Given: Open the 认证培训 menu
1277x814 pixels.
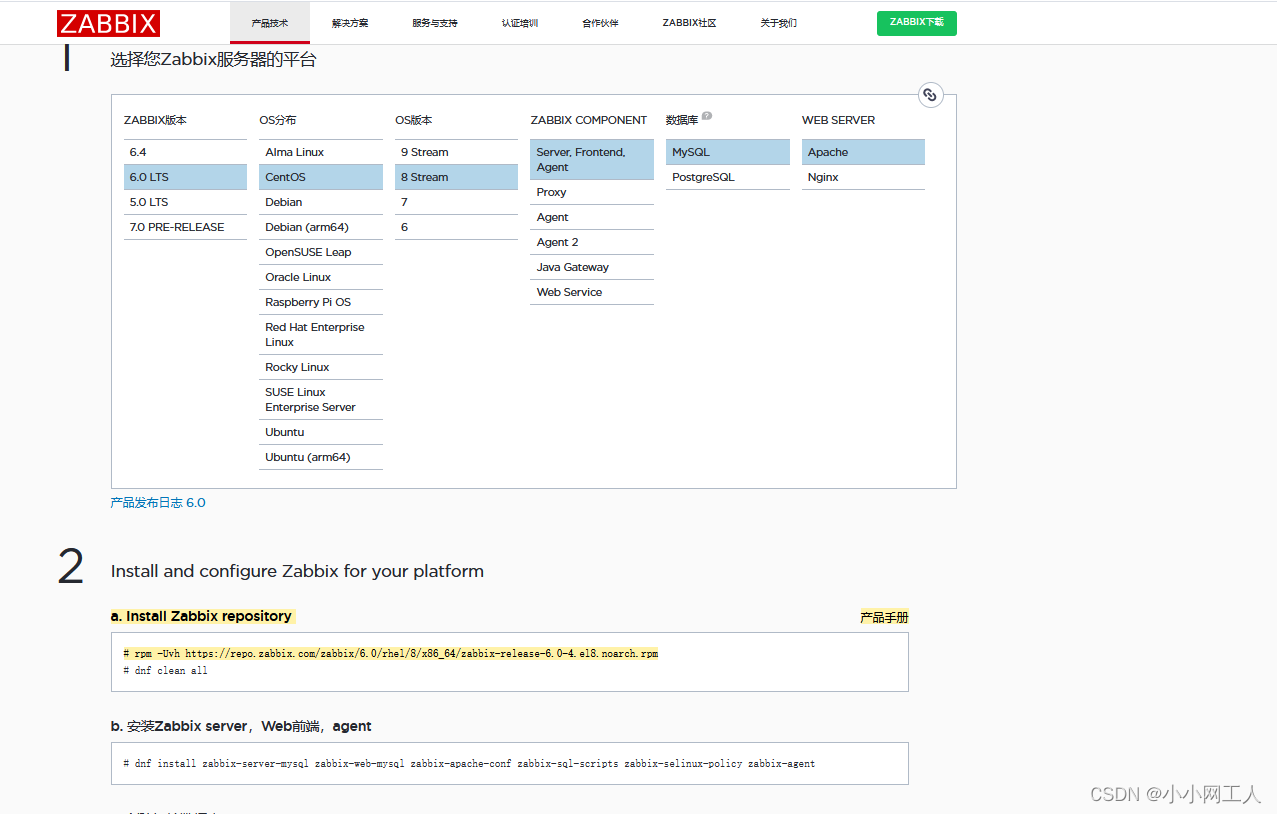Looking at the screenshot, I should pyautogui.click(x=520, y=23).
